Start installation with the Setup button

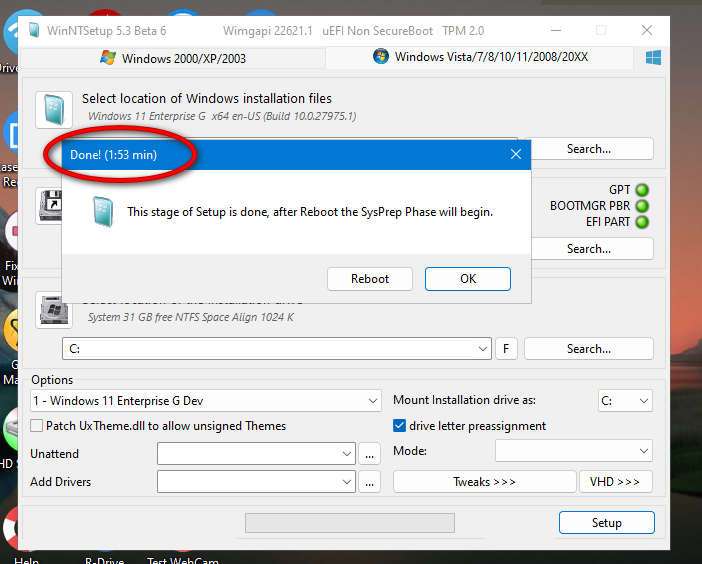[x=607, y=522]
